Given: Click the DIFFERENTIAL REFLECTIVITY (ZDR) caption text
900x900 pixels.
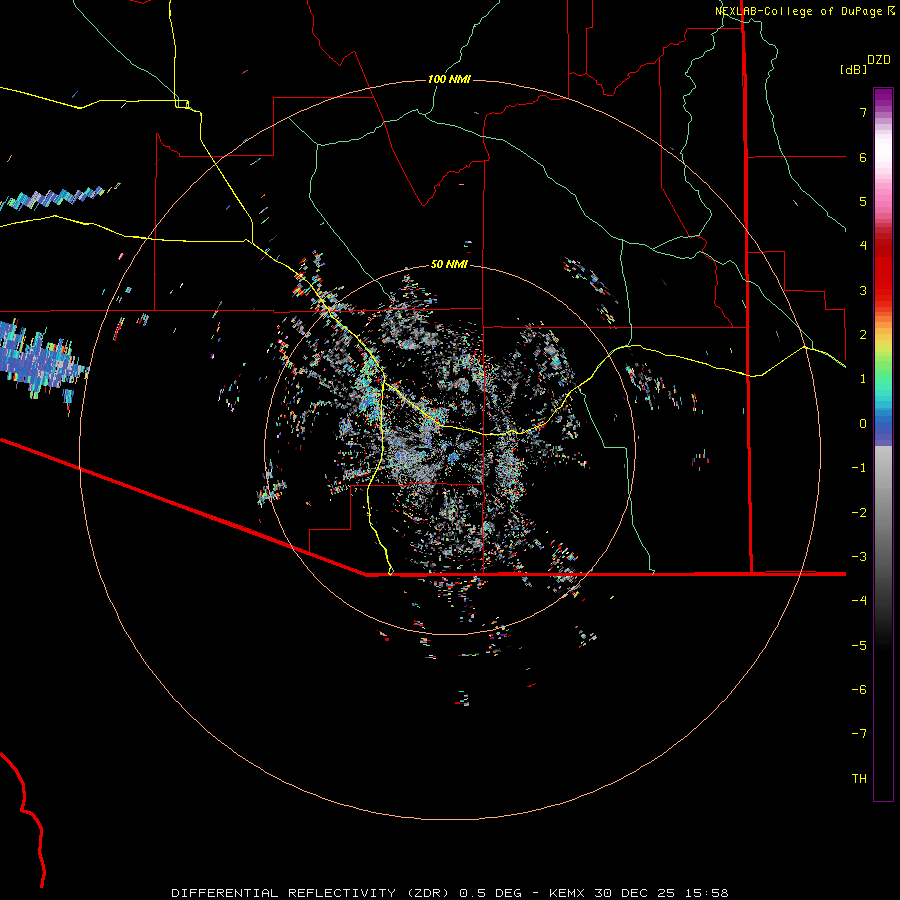Looking at the screenshot, I should pos(311,893).
